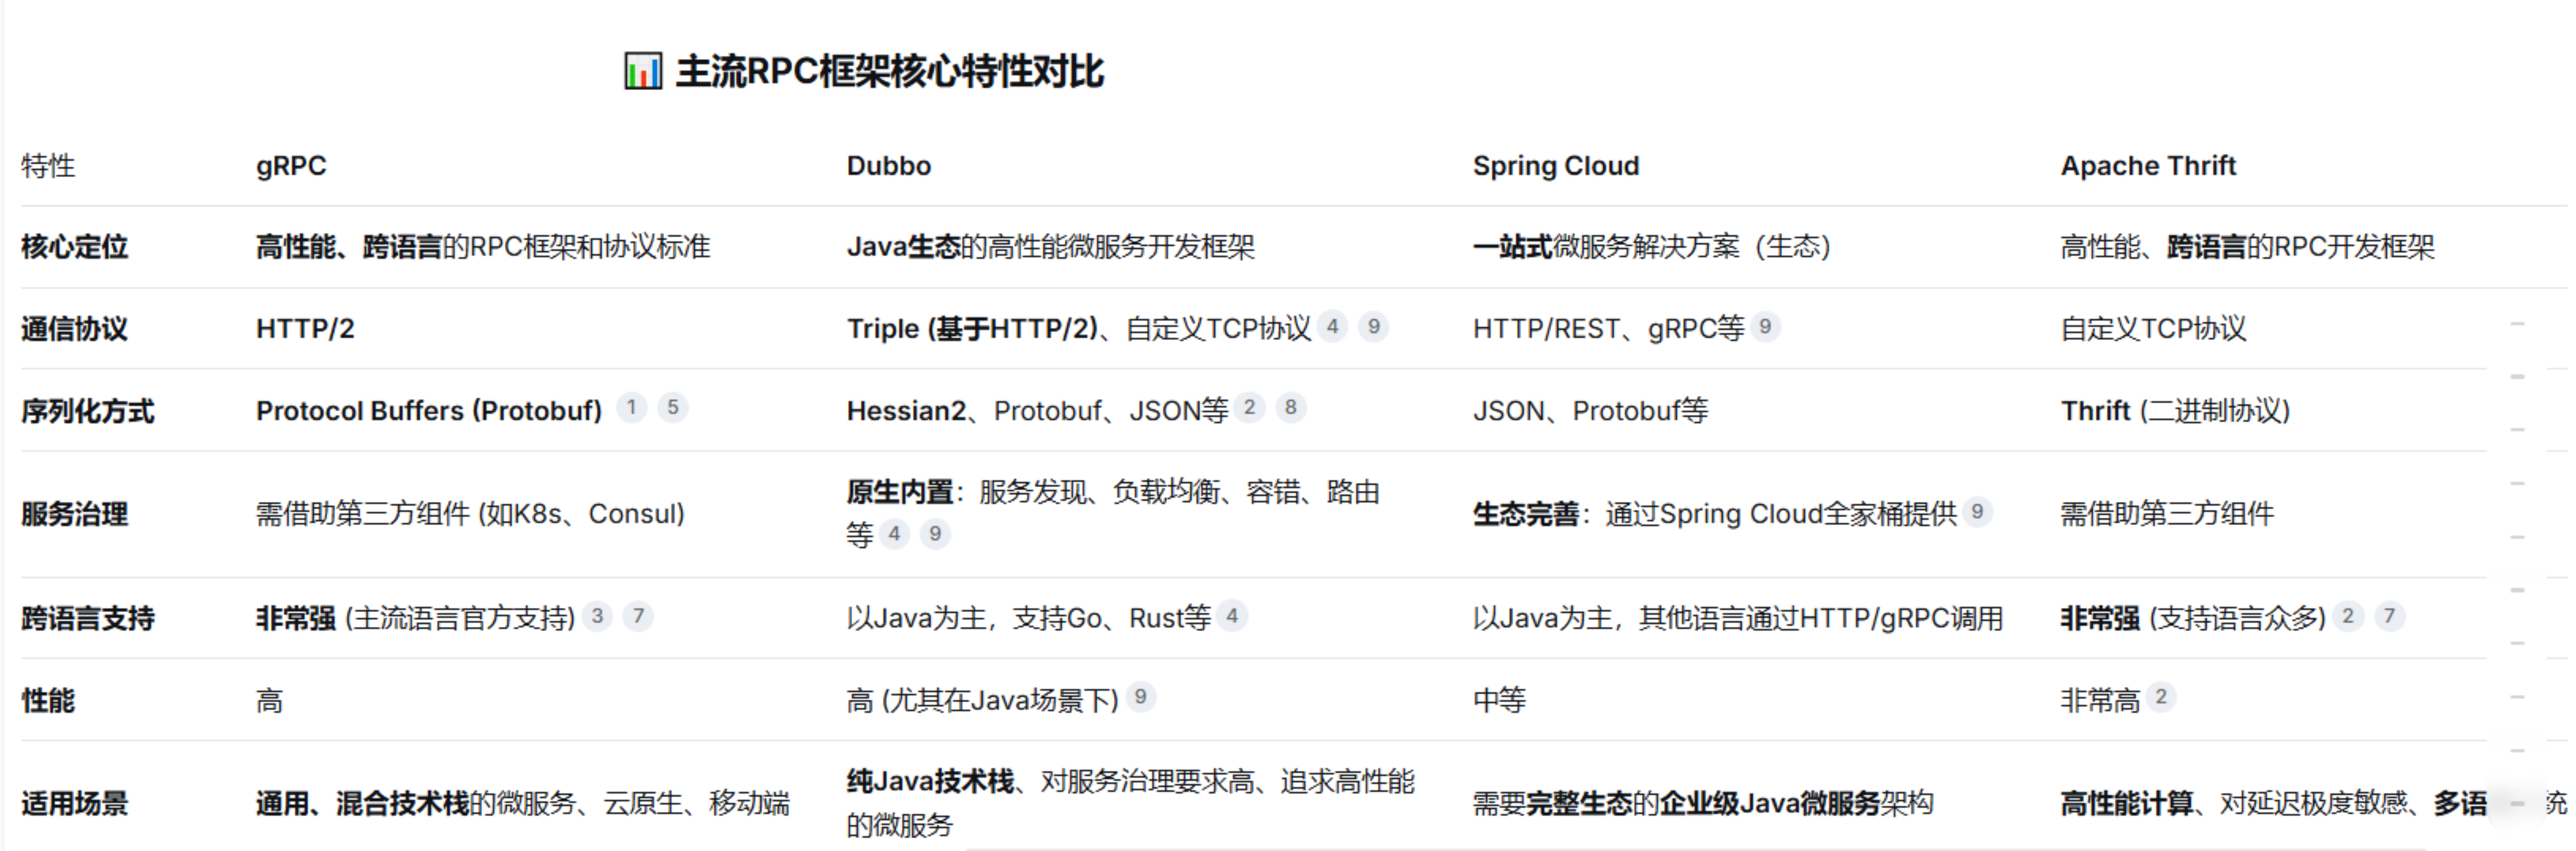The image size is (2576, 851).
Task: Open citation 7 after '主流语言官方支持'
Action: tap(638, 616)
